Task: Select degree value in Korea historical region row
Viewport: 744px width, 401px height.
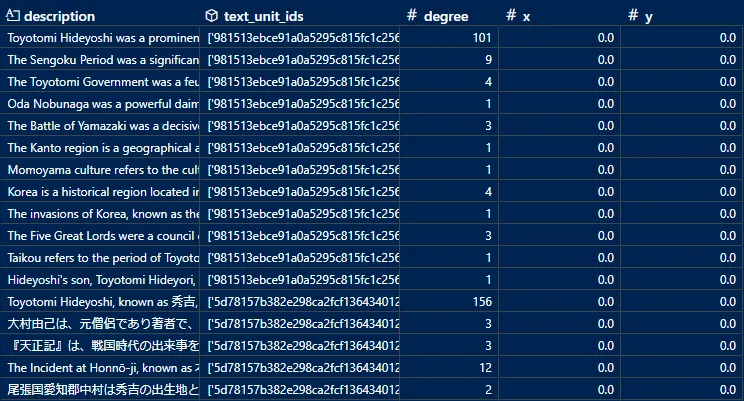Action: 488,192
